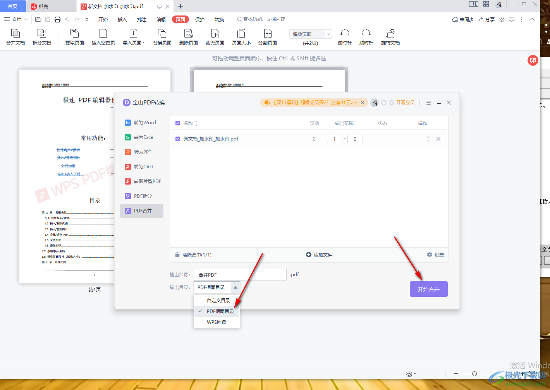
Task: Rotate counter-clockwise using ribbon arrow icon
Action: coord(345,37)
